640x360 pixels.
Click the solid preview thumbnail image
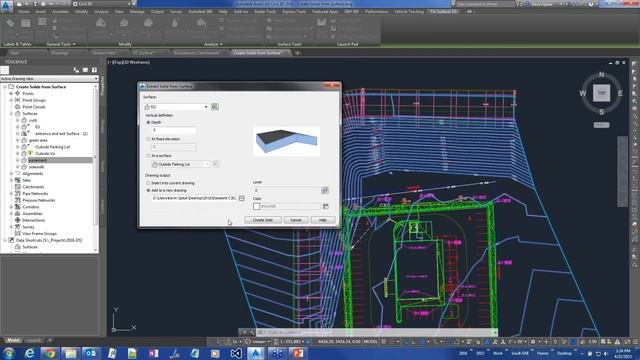pyautogui.click(x=287, y=141)
